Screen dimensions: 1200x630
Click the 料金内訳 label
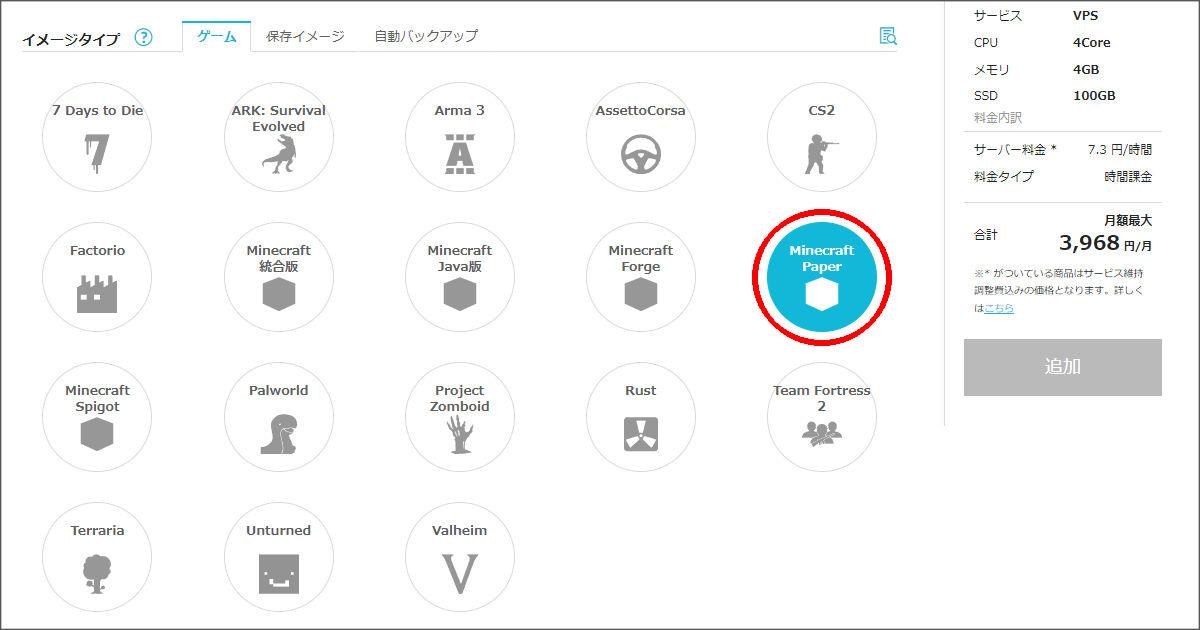coord(998,118)
